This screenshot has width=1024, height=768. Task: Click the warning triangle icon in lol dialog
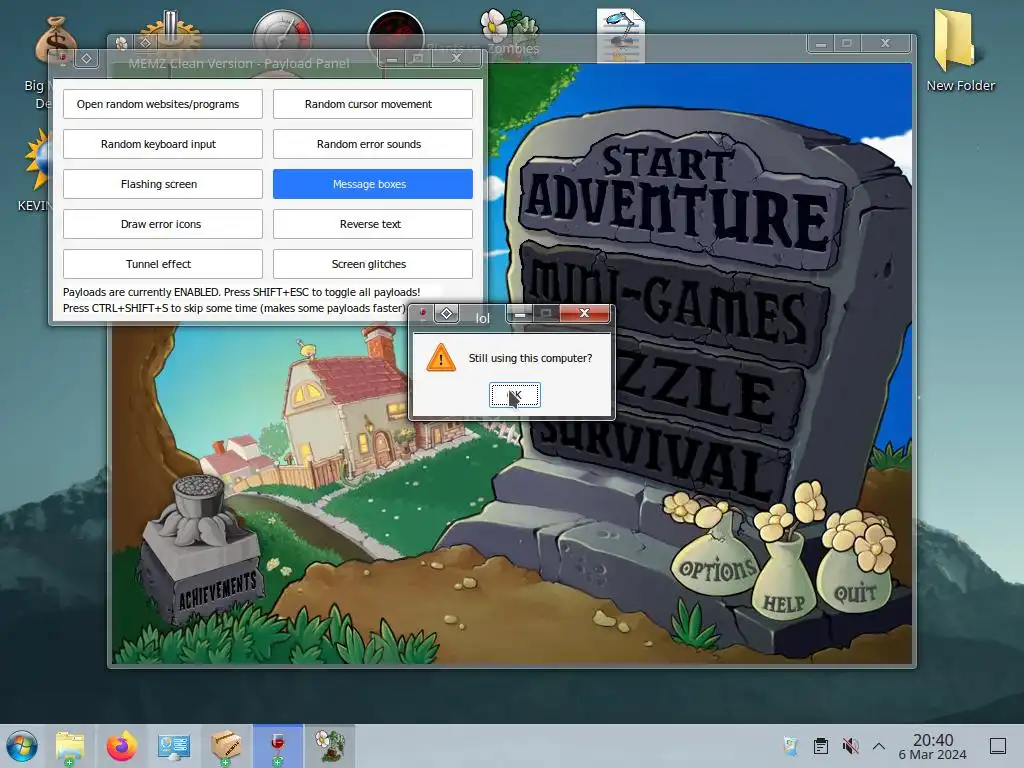pyautogui.click(x=441, y=358)
